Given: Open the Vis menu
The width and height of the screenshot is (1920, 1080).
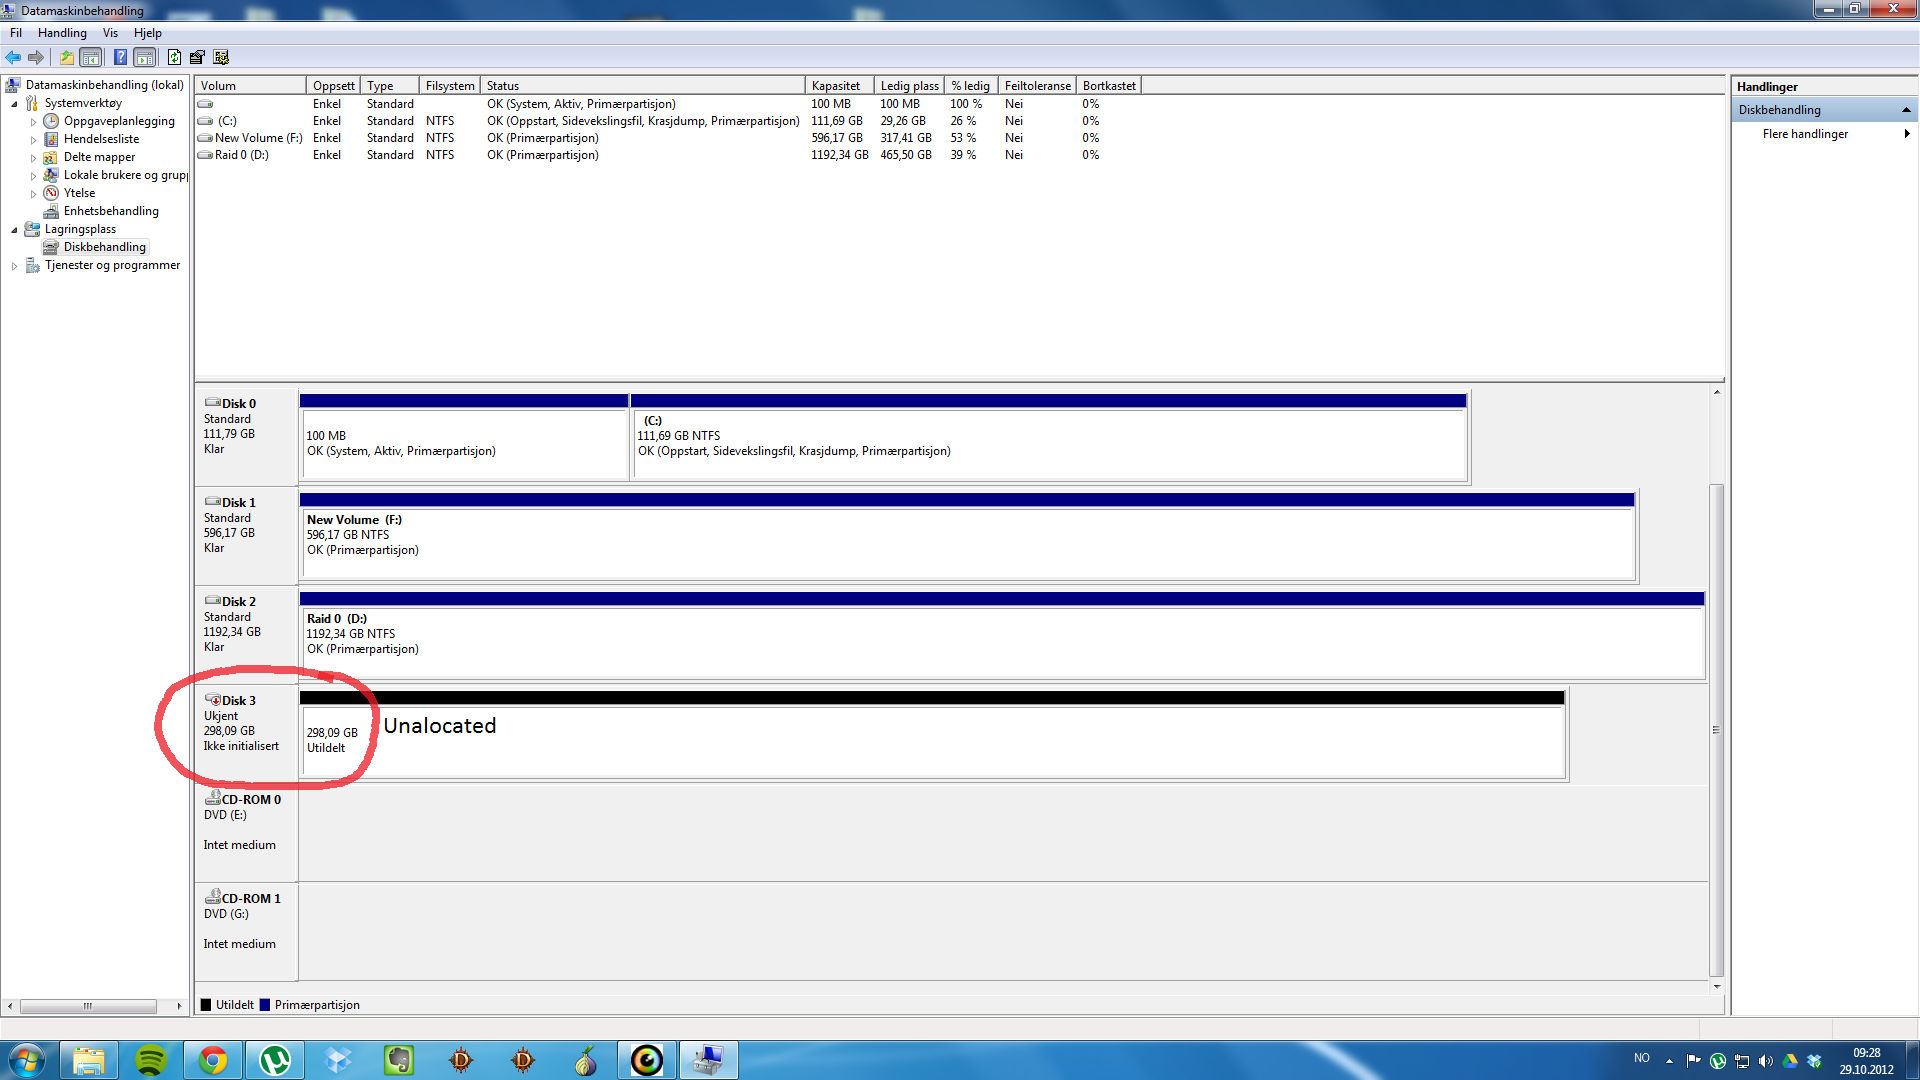Looking at the screenshot, I should pos(110,33).
